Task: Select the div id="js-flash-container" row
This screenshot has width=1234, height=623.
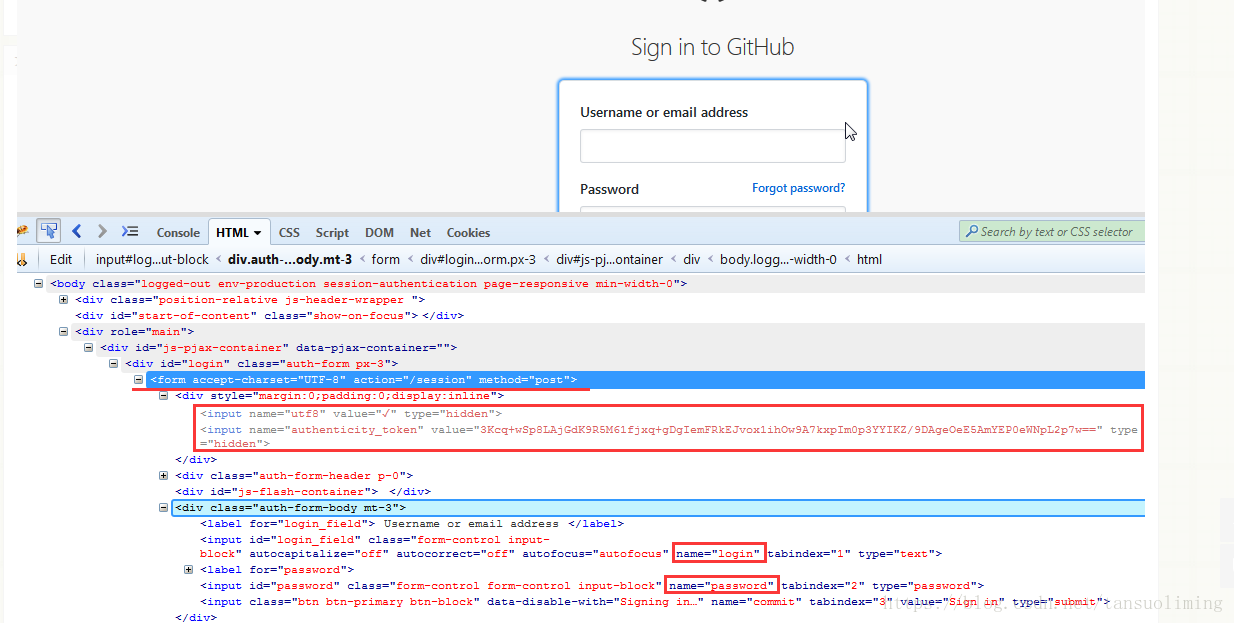Action: click(x=302, y=491)
